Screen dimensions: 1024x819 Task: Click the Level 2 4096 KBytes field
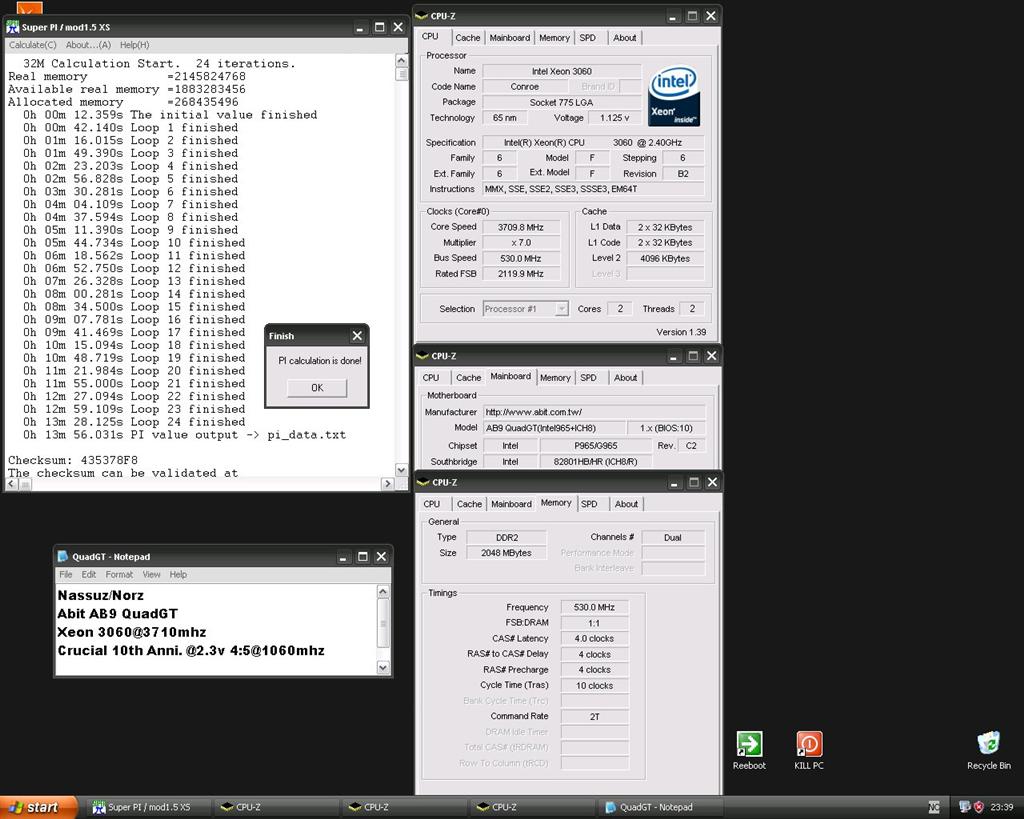click(665, 259)
